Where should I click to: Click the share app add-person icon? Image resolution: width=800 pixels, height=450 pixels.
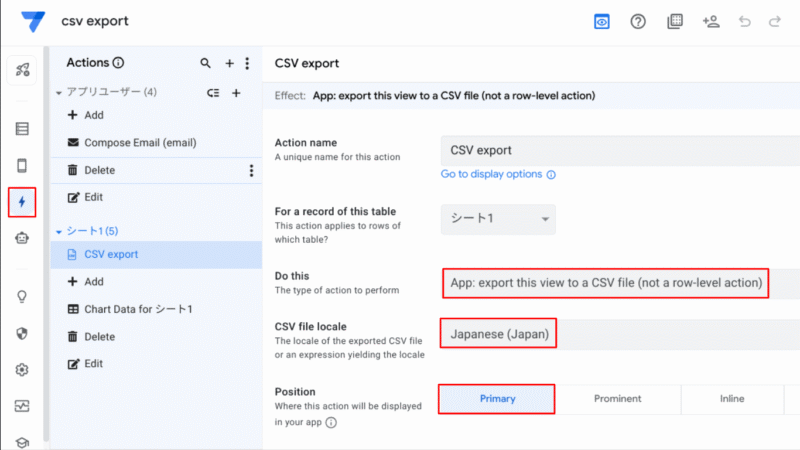click(711, 21)
